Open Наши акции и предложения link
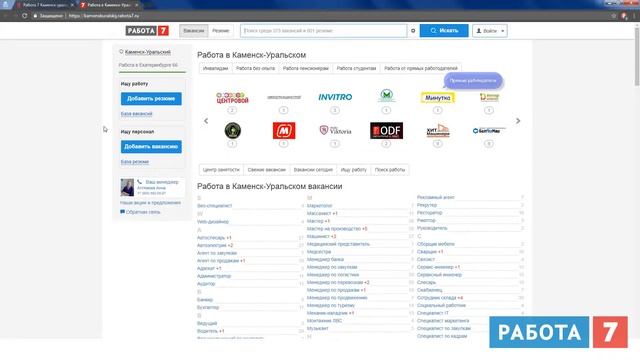This screenshot has width=640, height=360. (150, 202)
